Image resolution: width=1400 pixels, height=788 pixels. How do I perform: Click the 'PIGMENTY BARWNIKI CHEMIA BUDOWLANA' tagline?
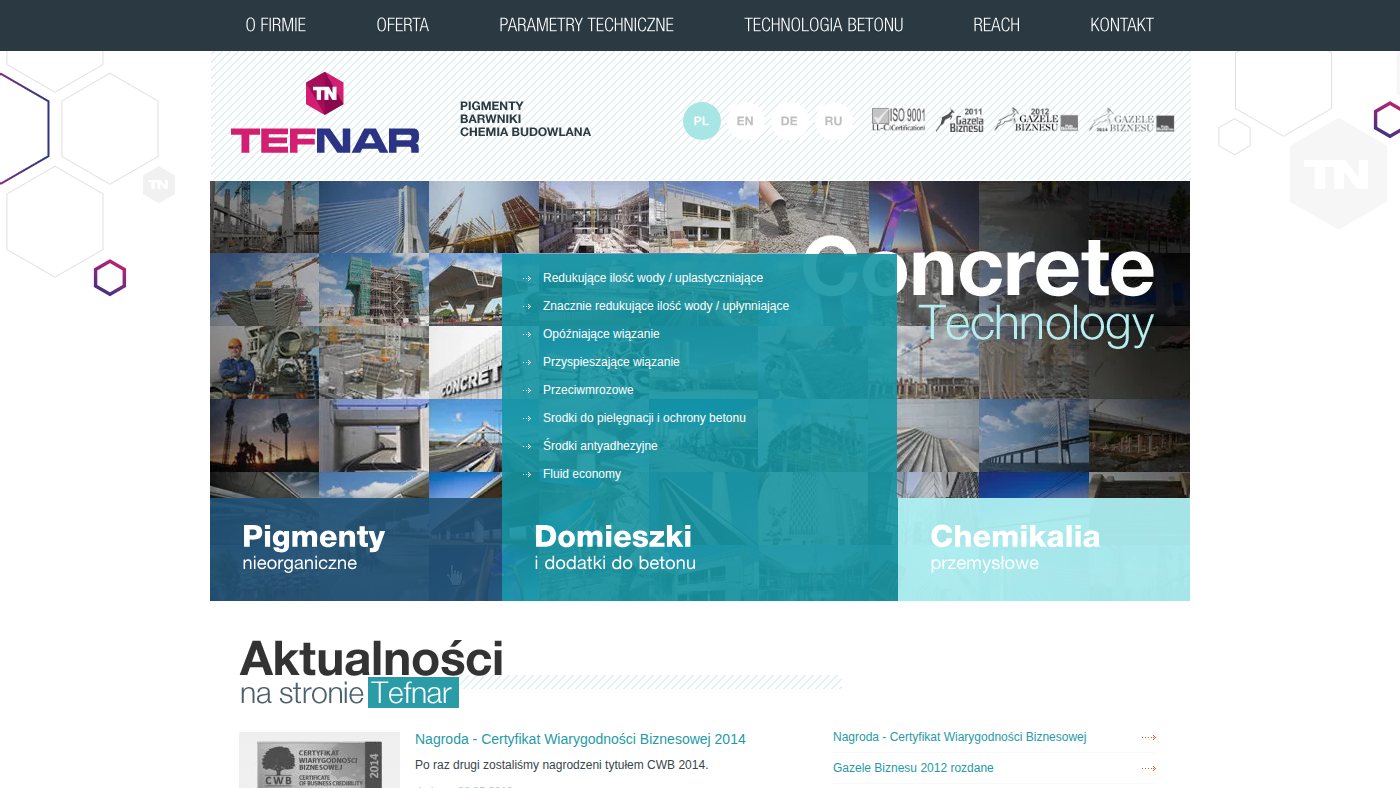pos(525,119)
